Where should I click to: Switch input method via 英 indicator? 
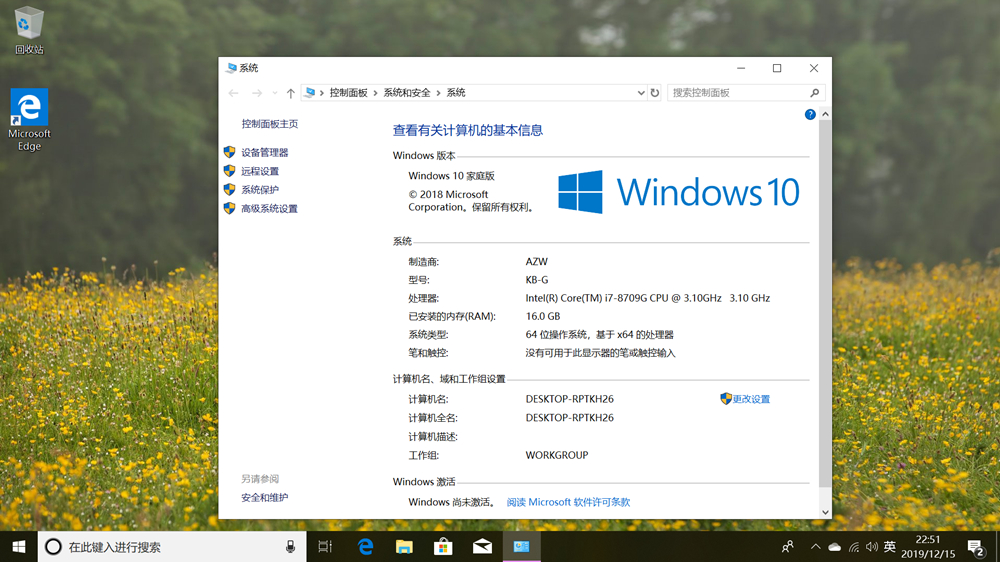[890, 547]
